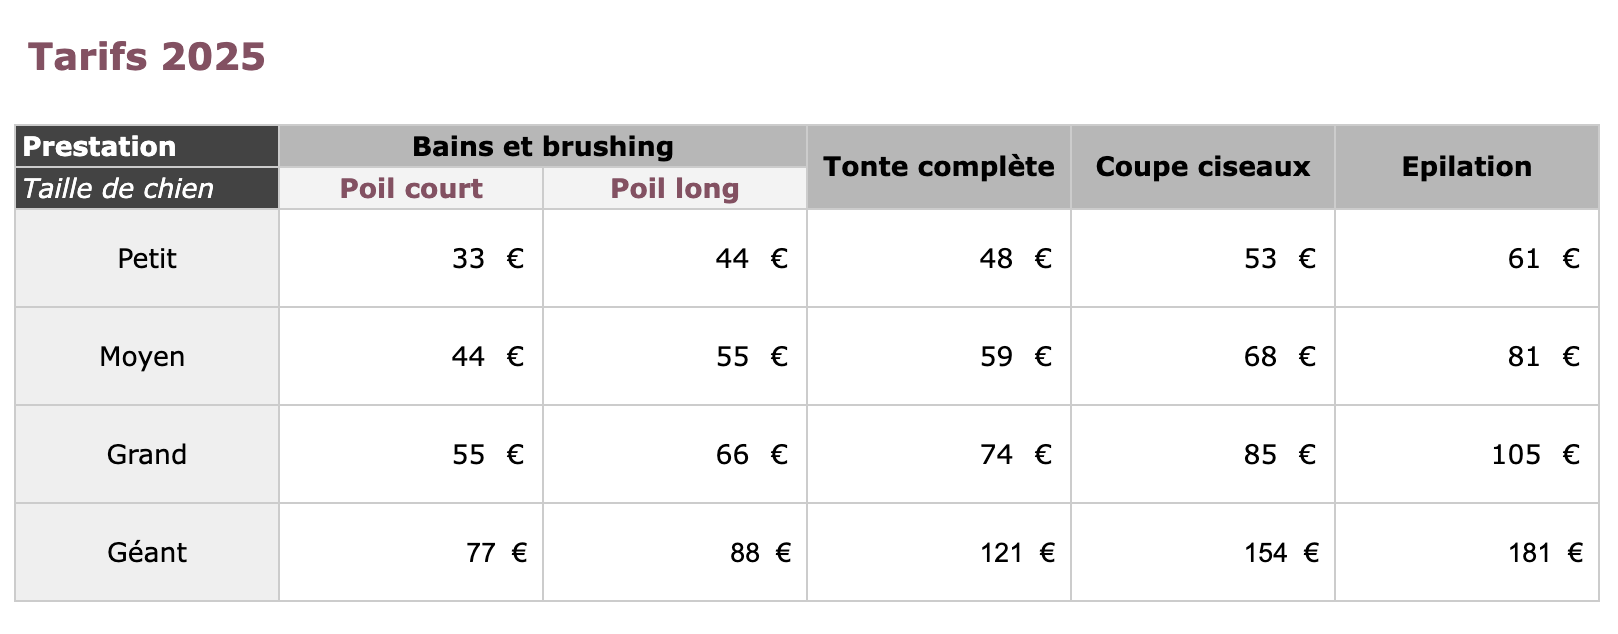Select the Moyen row label
This screenshot has height=634, width=1618.
tap(147, 356)
